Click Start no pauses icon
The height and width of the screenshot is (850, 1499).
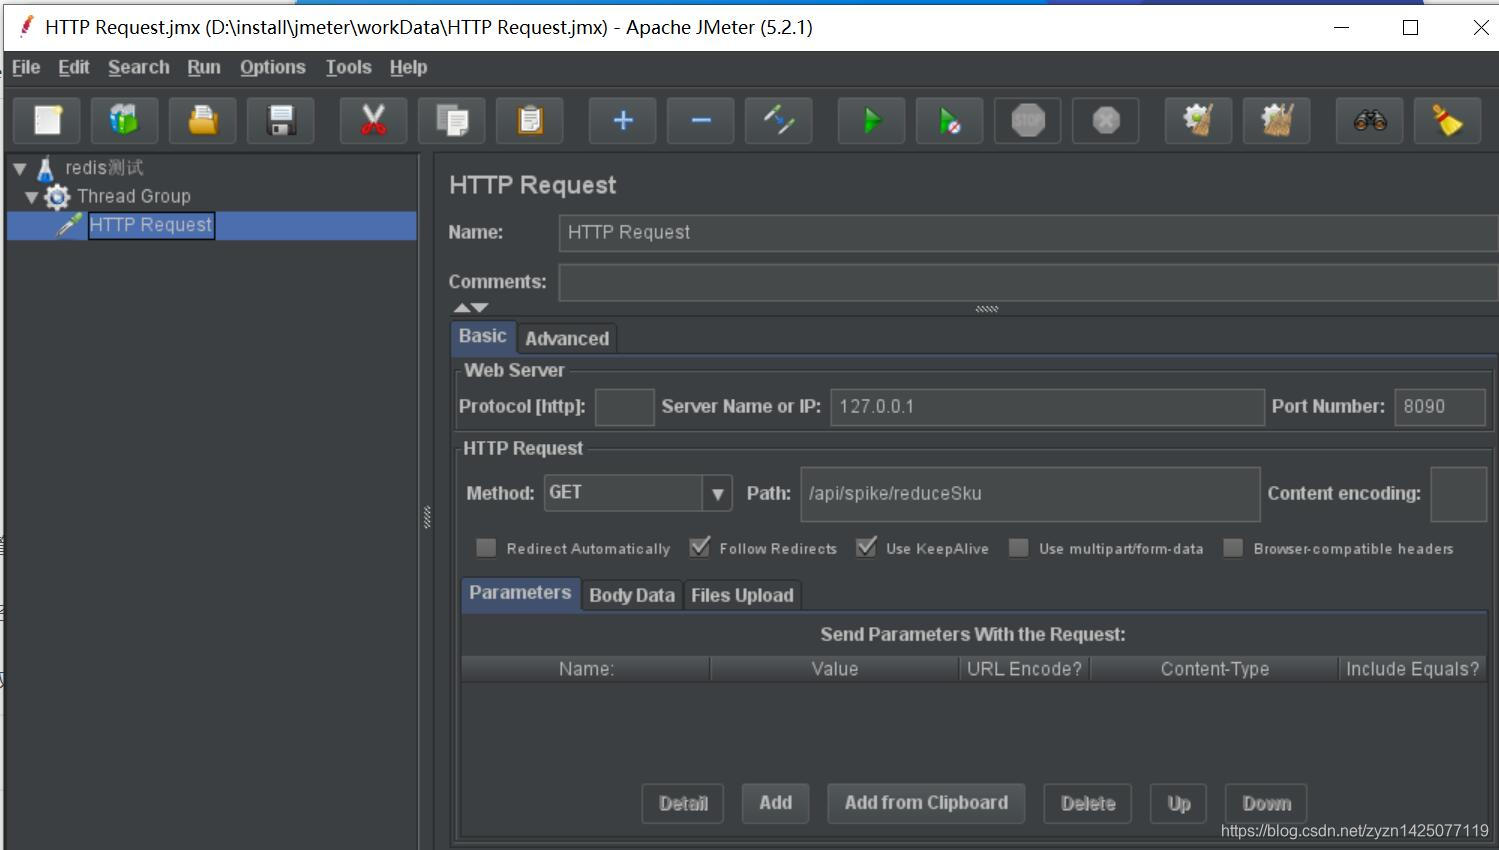(949, 121)
